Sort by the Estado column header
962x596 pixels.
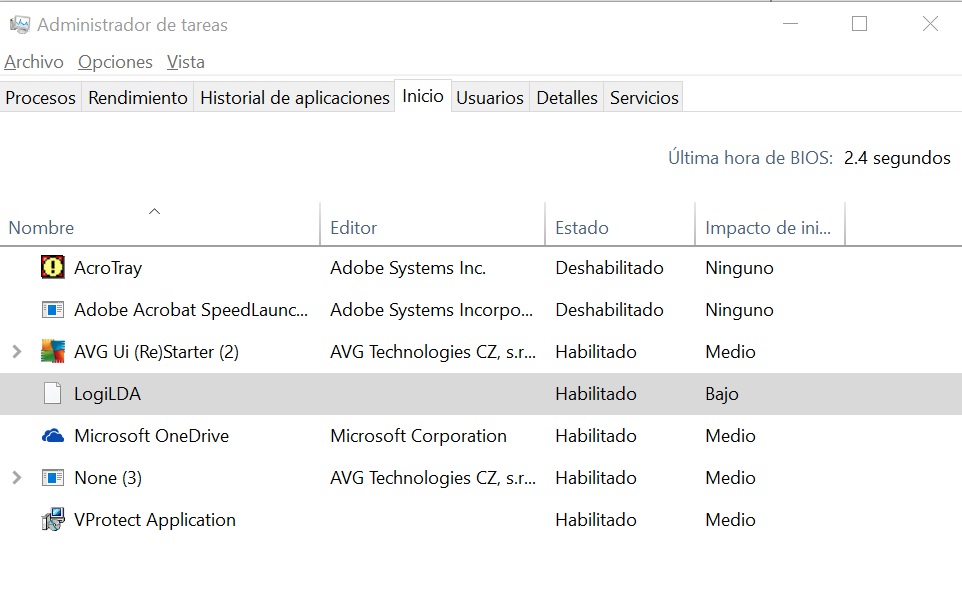click(582, 228)
